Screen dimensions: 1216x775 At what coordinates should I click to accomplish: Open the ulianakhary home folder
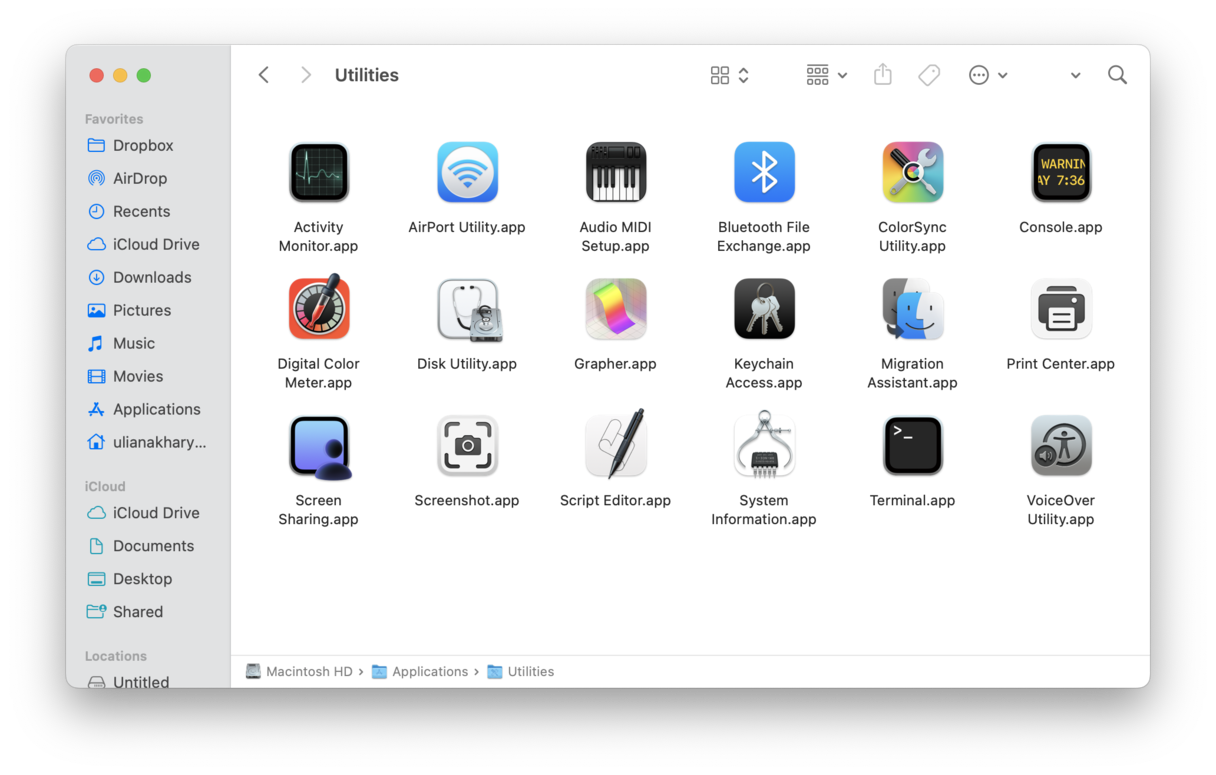click(147, 442)
